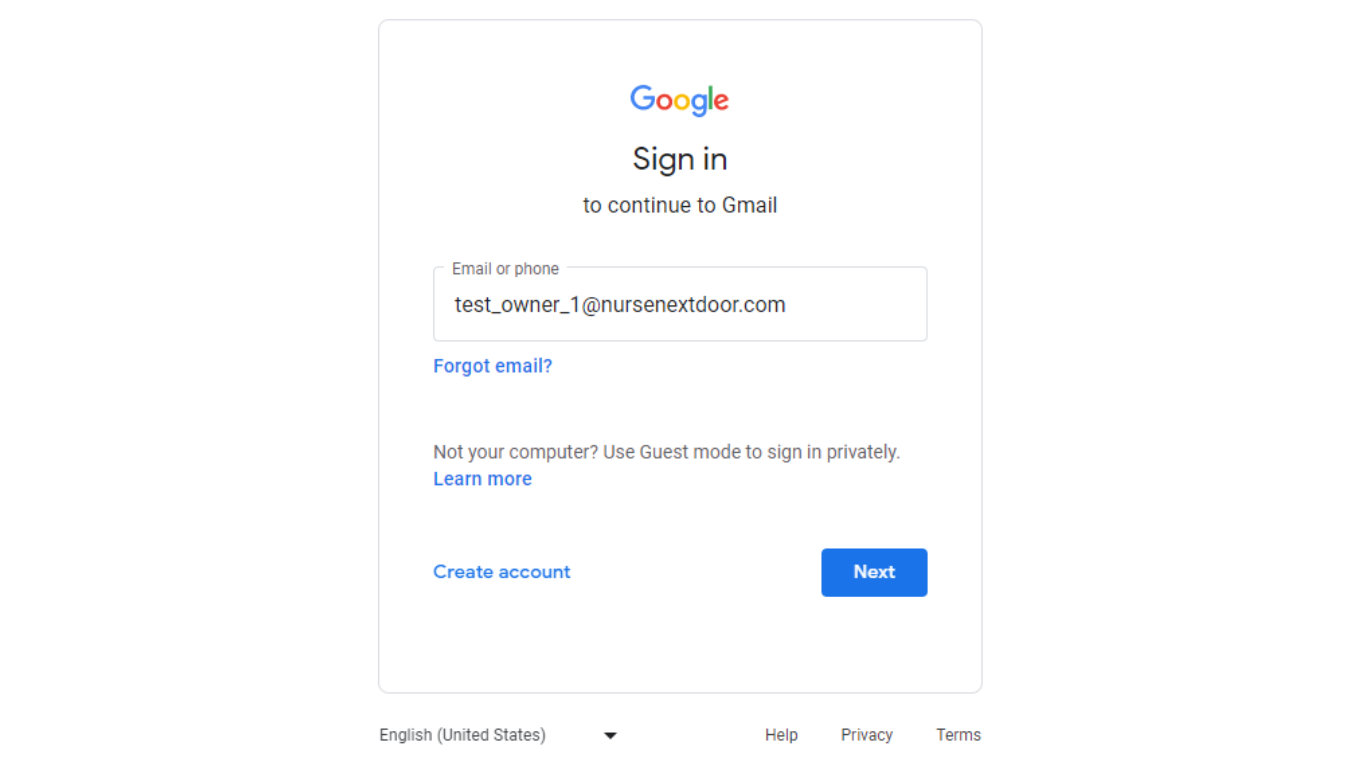Click the blue capital G of the Google logo

coord(642,97)
